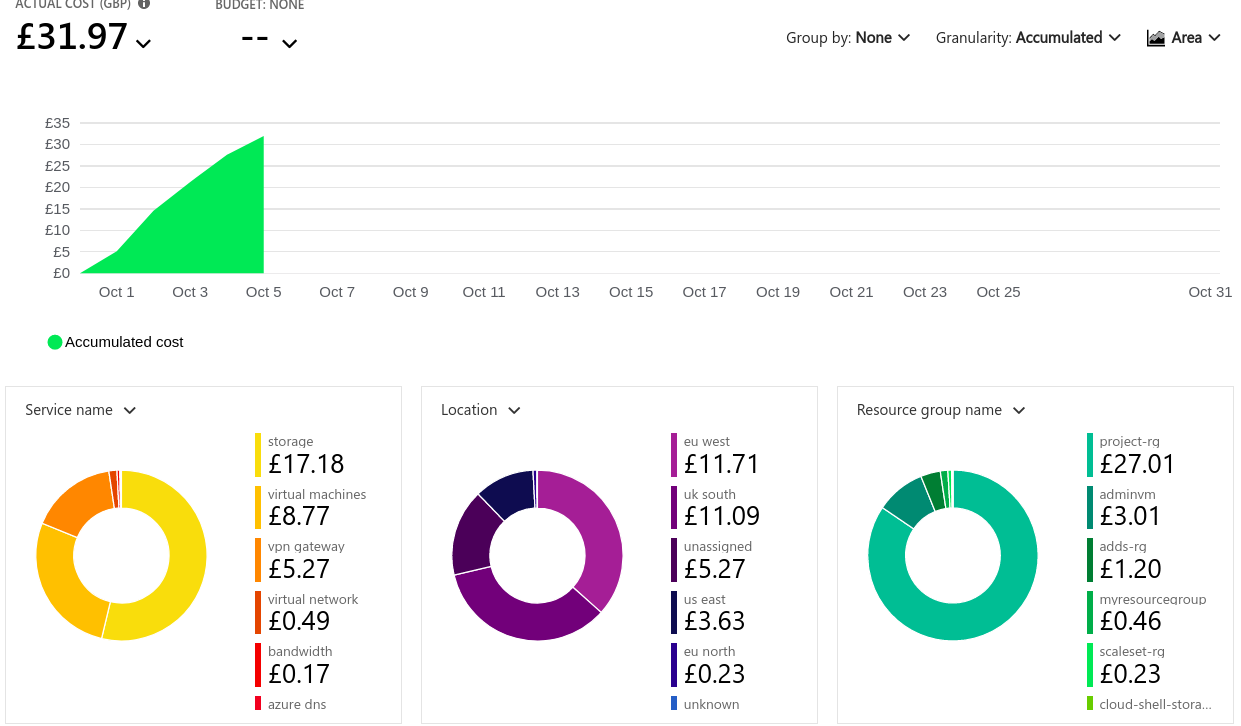Viewport: 1241px width, 726px height.
Task: Click the adminvm segment of Resource group donut
Action: pos(910,500)
